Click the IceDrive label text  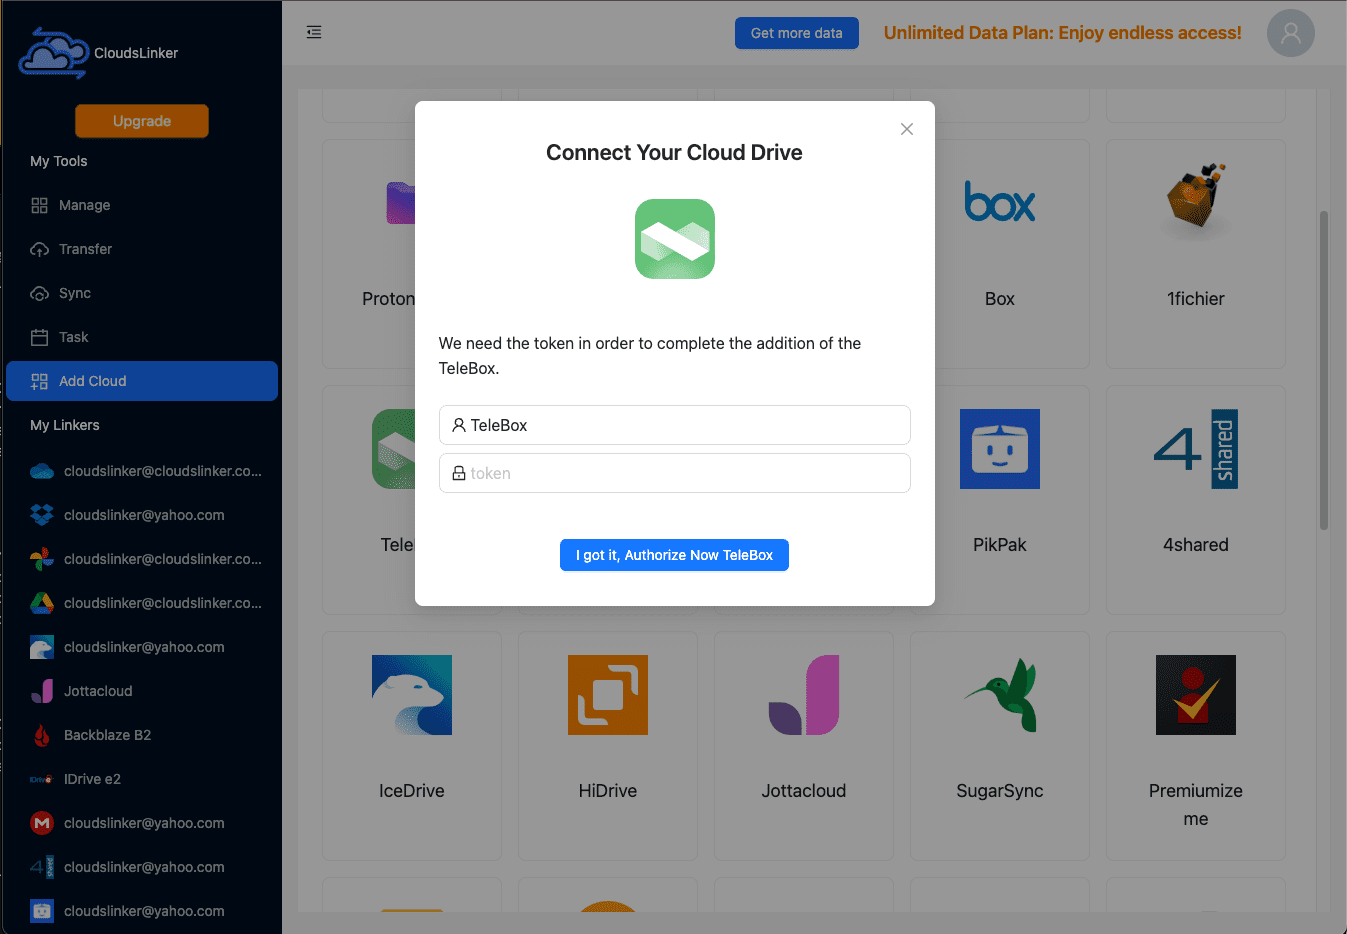(412, 791)
